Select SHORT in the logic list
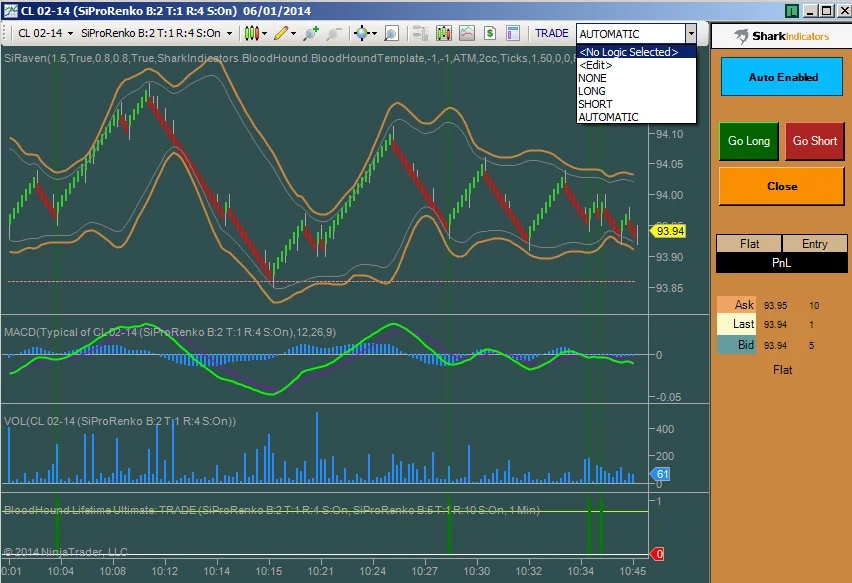Image resolution: width=852 pixels, height=583 pixels. (x=636, y=104)
